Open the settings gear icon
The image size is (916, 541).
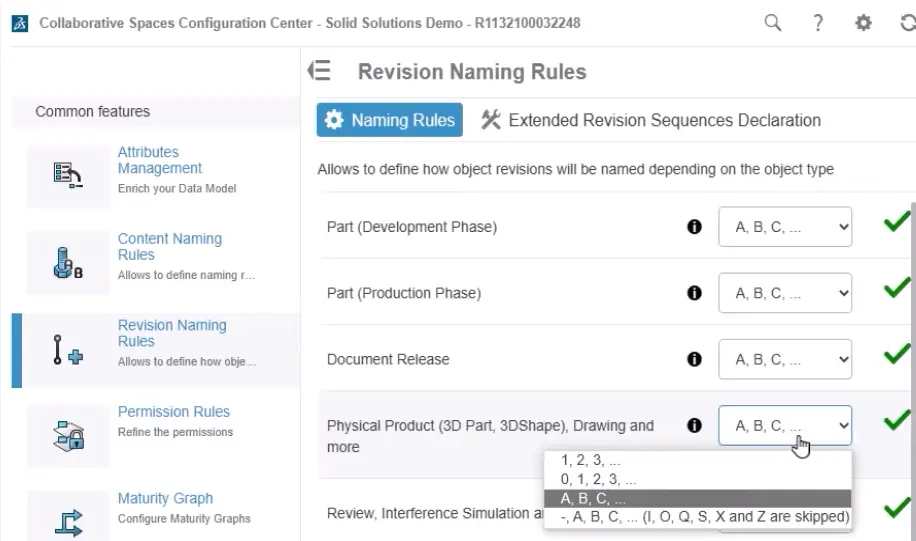(863, 23)
